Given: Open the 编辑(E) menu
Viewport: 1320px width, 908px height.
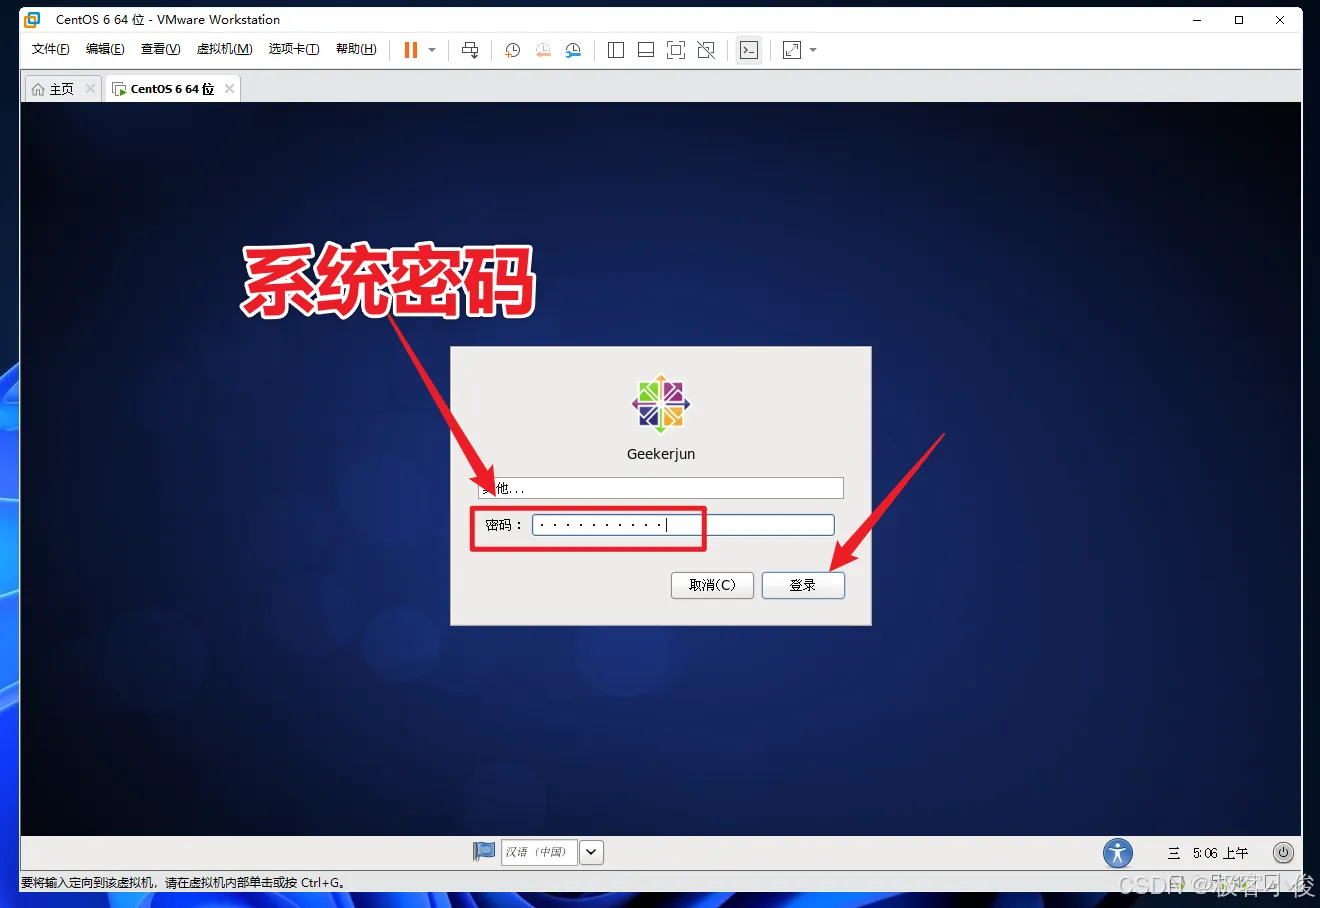Looking at the screenshot, I should point(105,49).
